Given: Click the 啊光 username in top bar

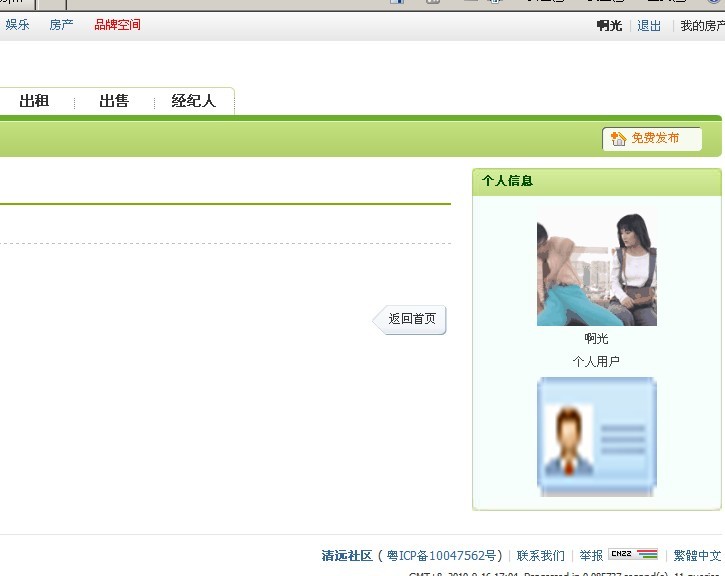Looking at the screenshot, I should tap(609, 25).
